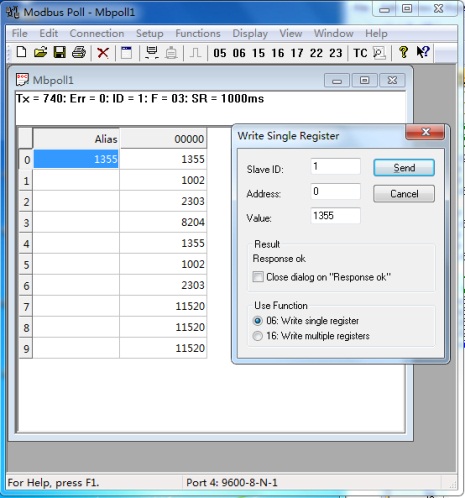
Task: Click the Send button
Action: pos(404,167)
